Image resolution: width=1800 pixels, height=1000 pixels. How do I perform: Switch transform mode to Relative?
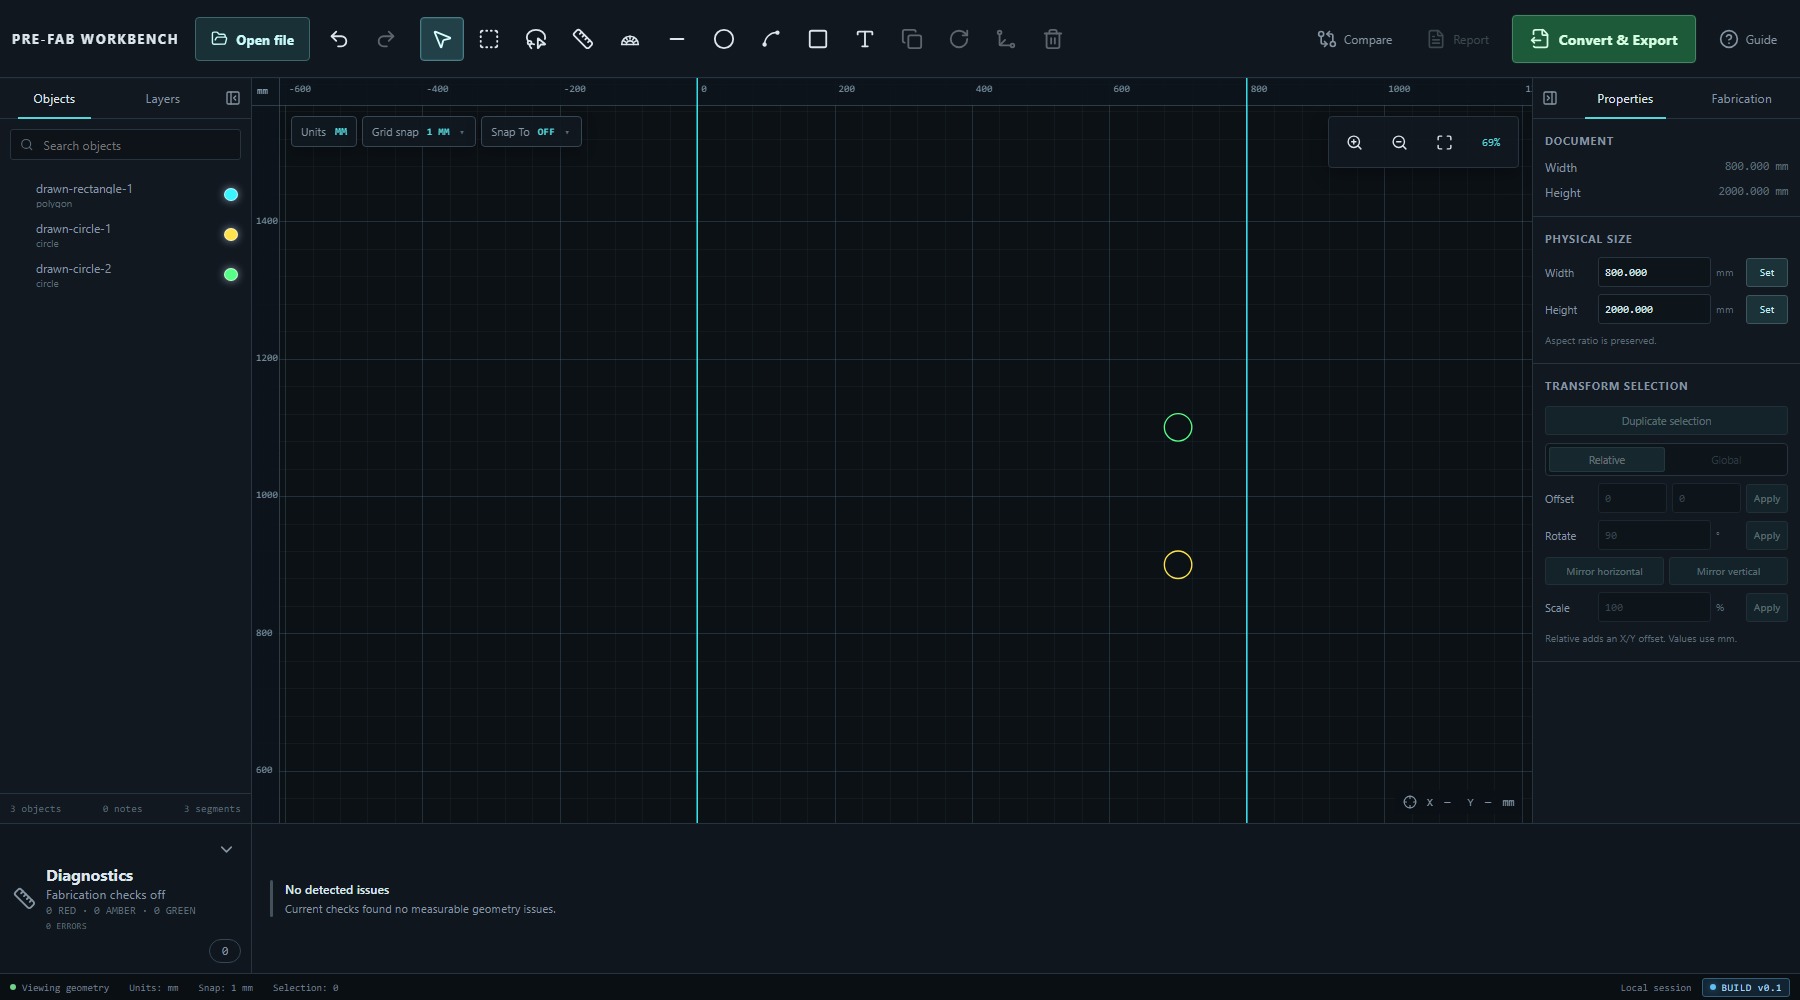click(1606, 460)
